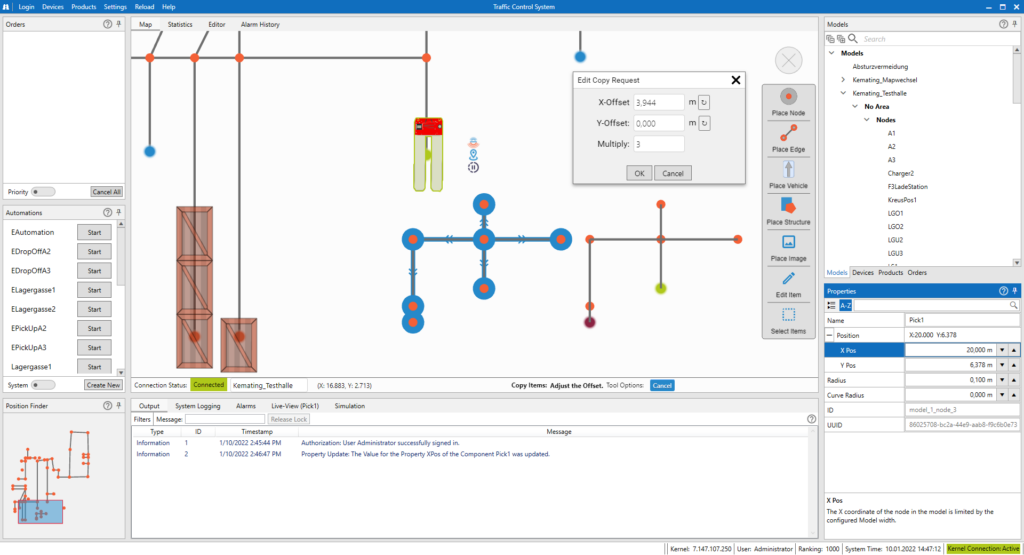Toggle the System switch under Automations
The image size is (1024, 555).
(43, 385)
